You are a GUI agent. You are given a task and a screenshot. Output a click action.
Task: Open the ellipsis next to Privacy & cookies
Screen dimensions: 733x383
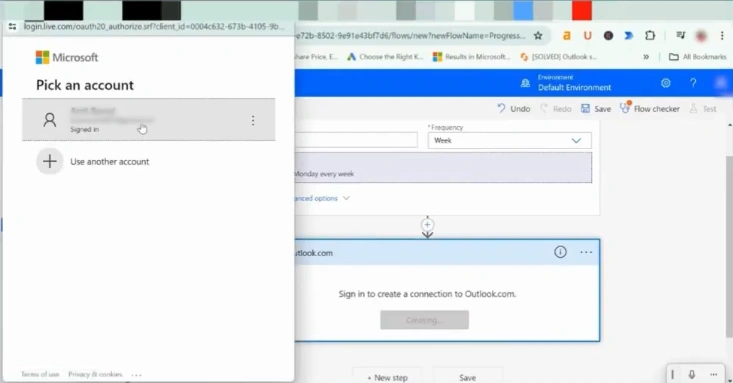137,375
